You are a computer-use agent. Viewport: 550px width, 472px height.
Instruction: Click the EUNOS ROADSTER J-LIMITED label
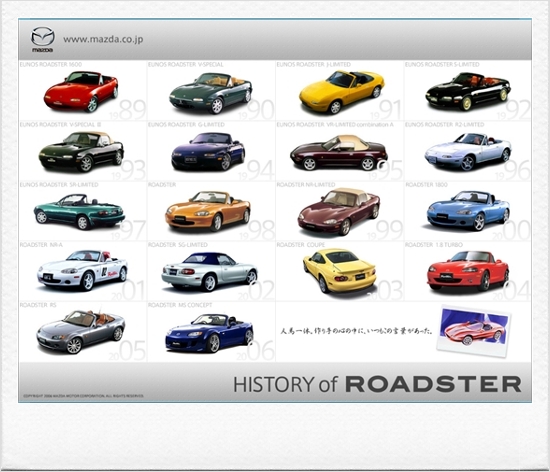pyautogui.click(x=314, y=65)
